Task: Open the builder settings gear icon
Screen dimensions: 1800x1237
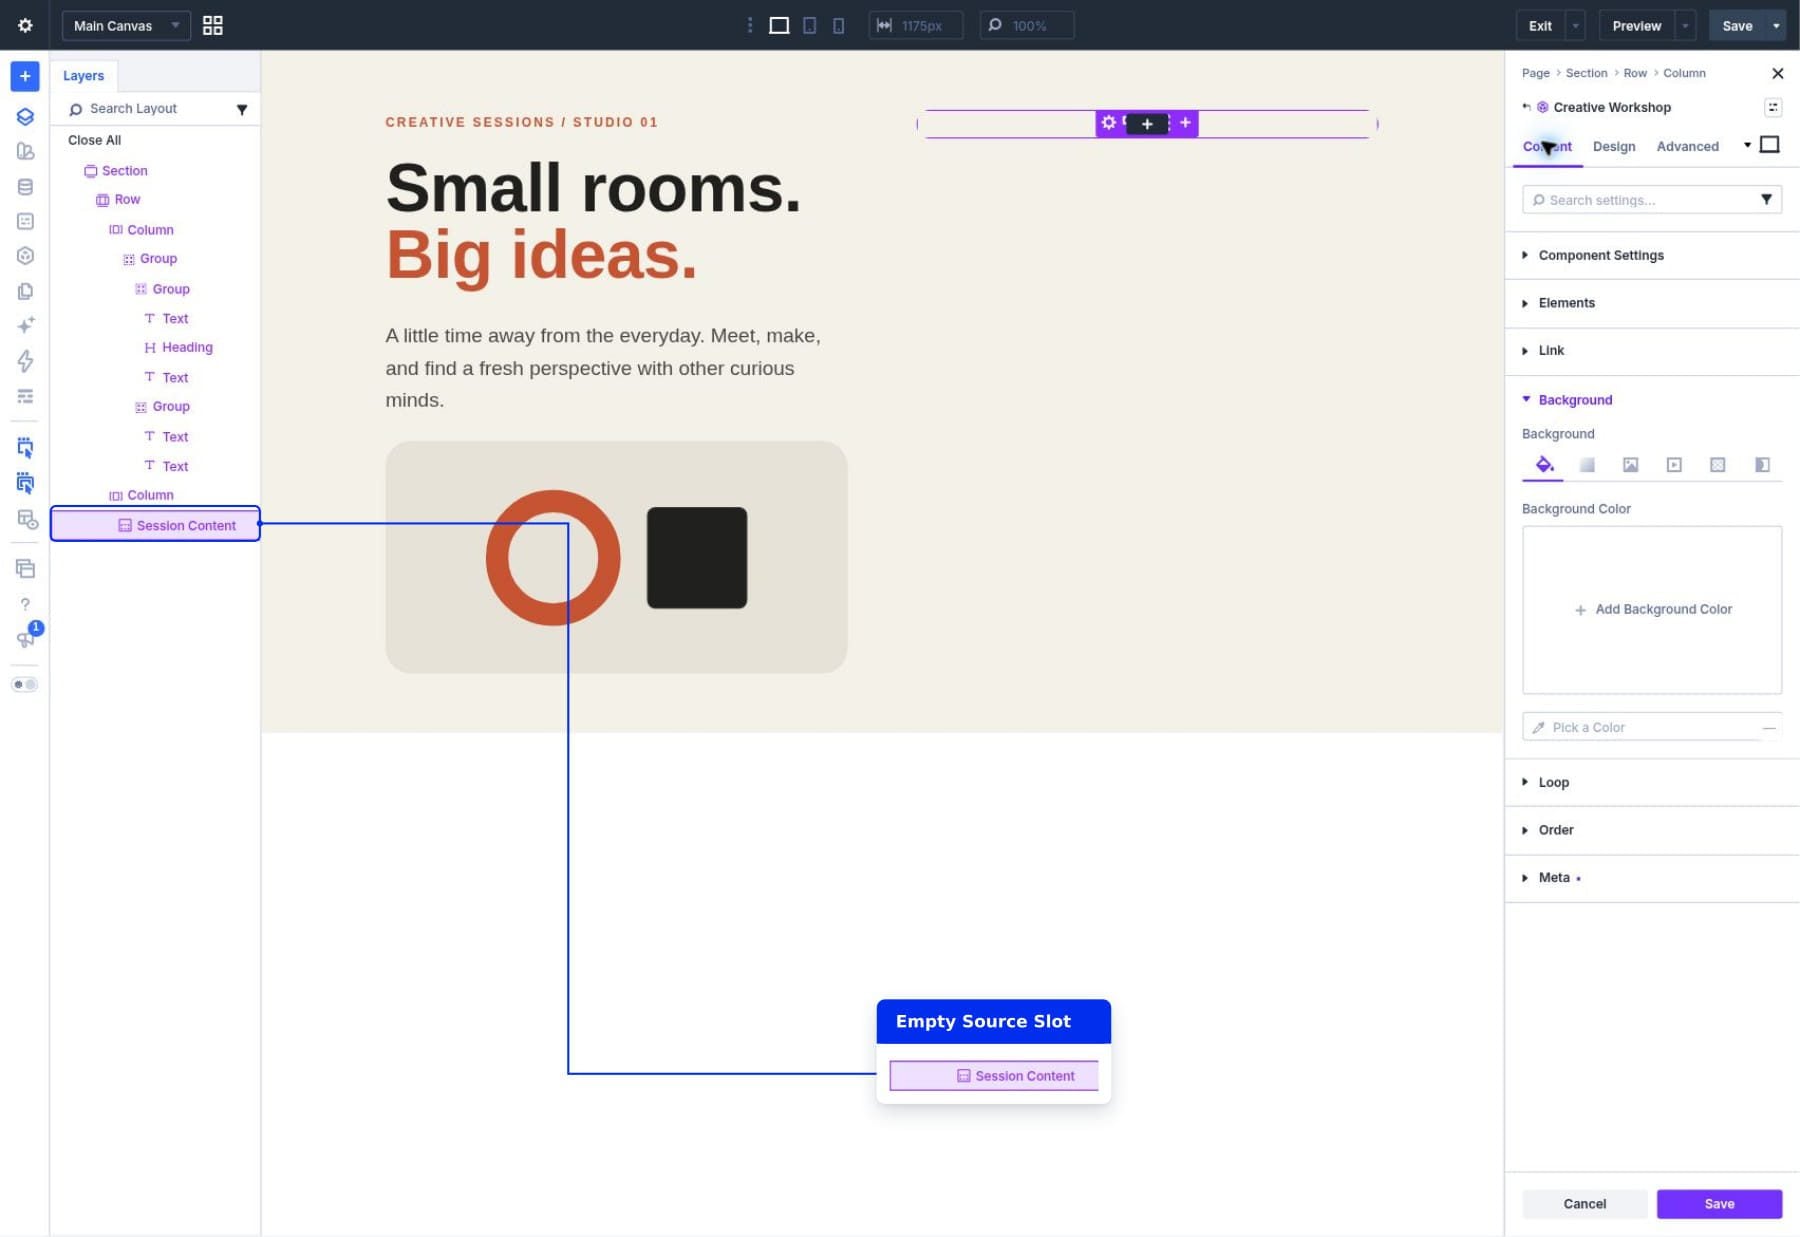Action: coord(25,25)
